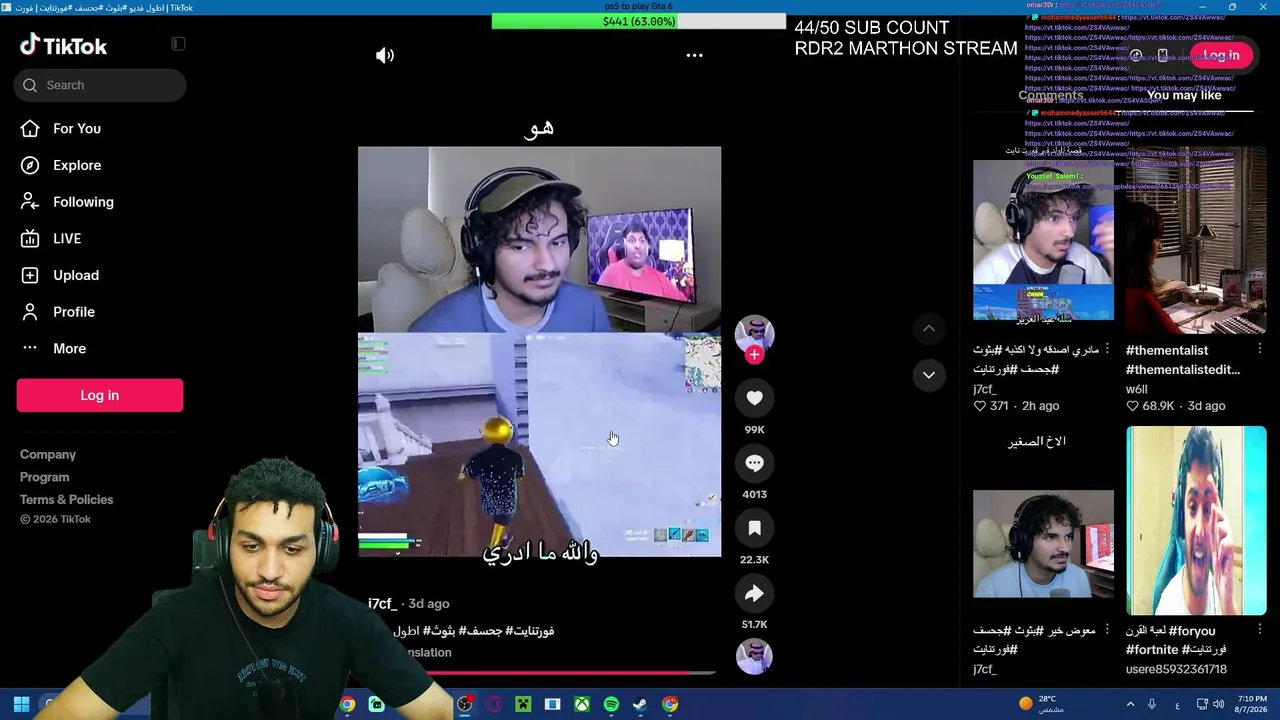Open the microphone tray icon
This screenshot has height=720, width=1280.
point(1152,704)
